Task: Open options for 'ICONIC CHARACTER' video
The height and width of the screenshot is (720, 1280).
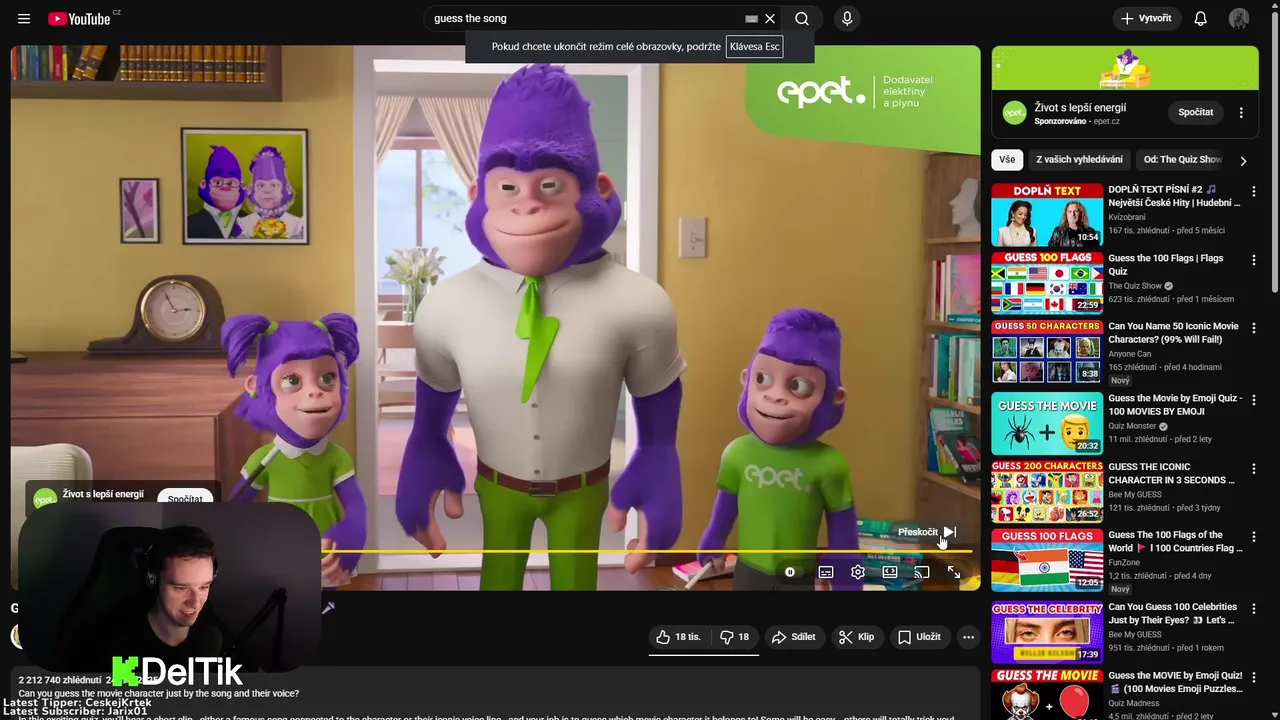Action: tap(1253, 468)
